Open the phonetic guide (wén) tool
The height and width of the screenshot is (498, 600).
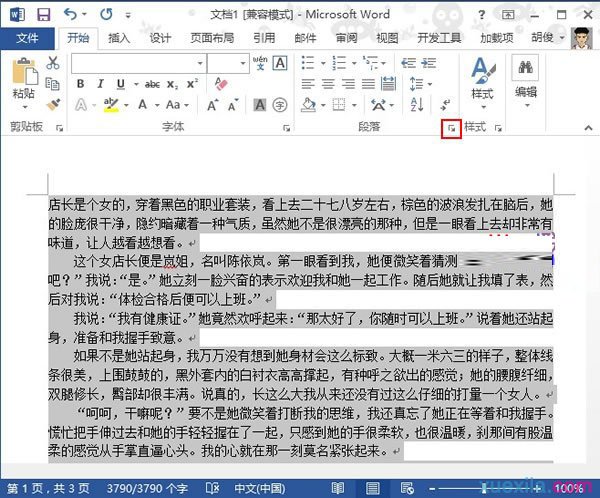tap(260, 63)
